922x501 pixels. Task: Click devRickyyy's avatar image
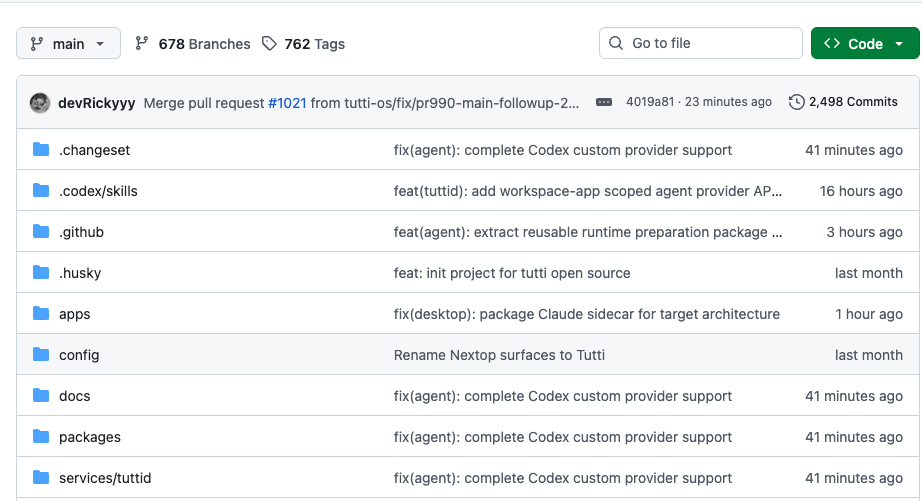(40, 103)
